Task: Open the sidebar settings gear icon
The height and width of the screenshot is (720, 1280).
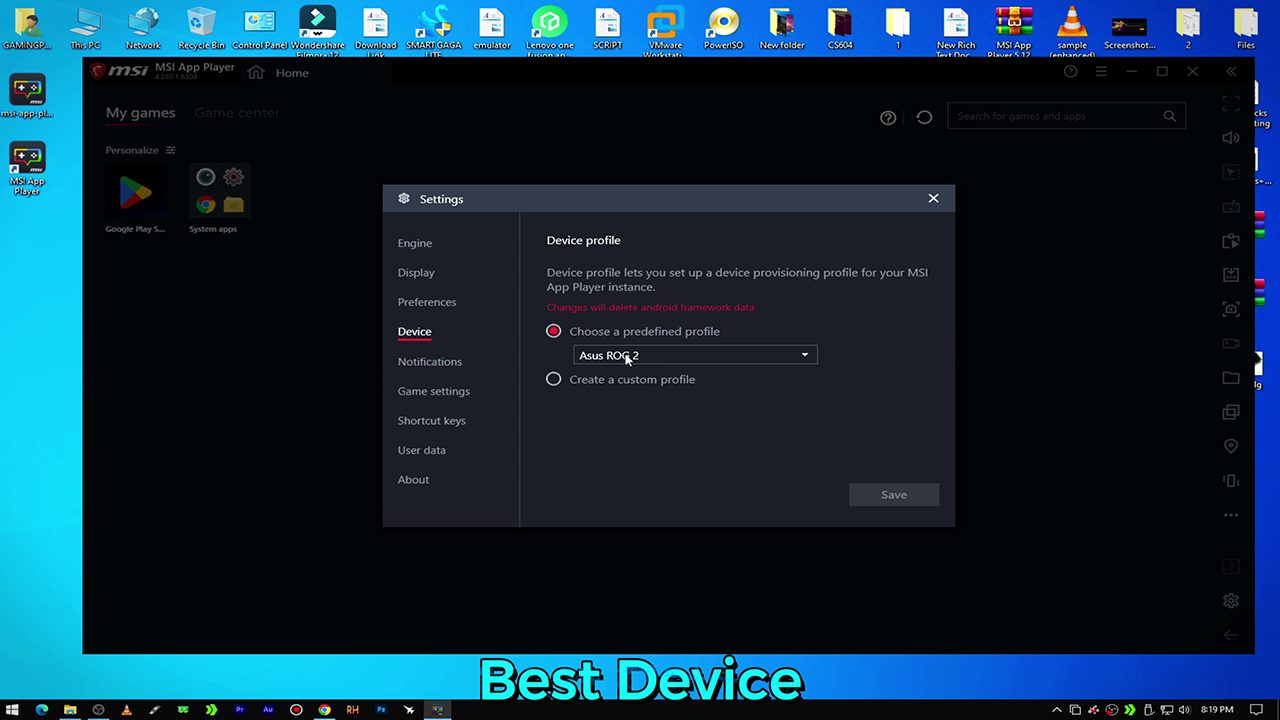Action: pos(1231,601)
